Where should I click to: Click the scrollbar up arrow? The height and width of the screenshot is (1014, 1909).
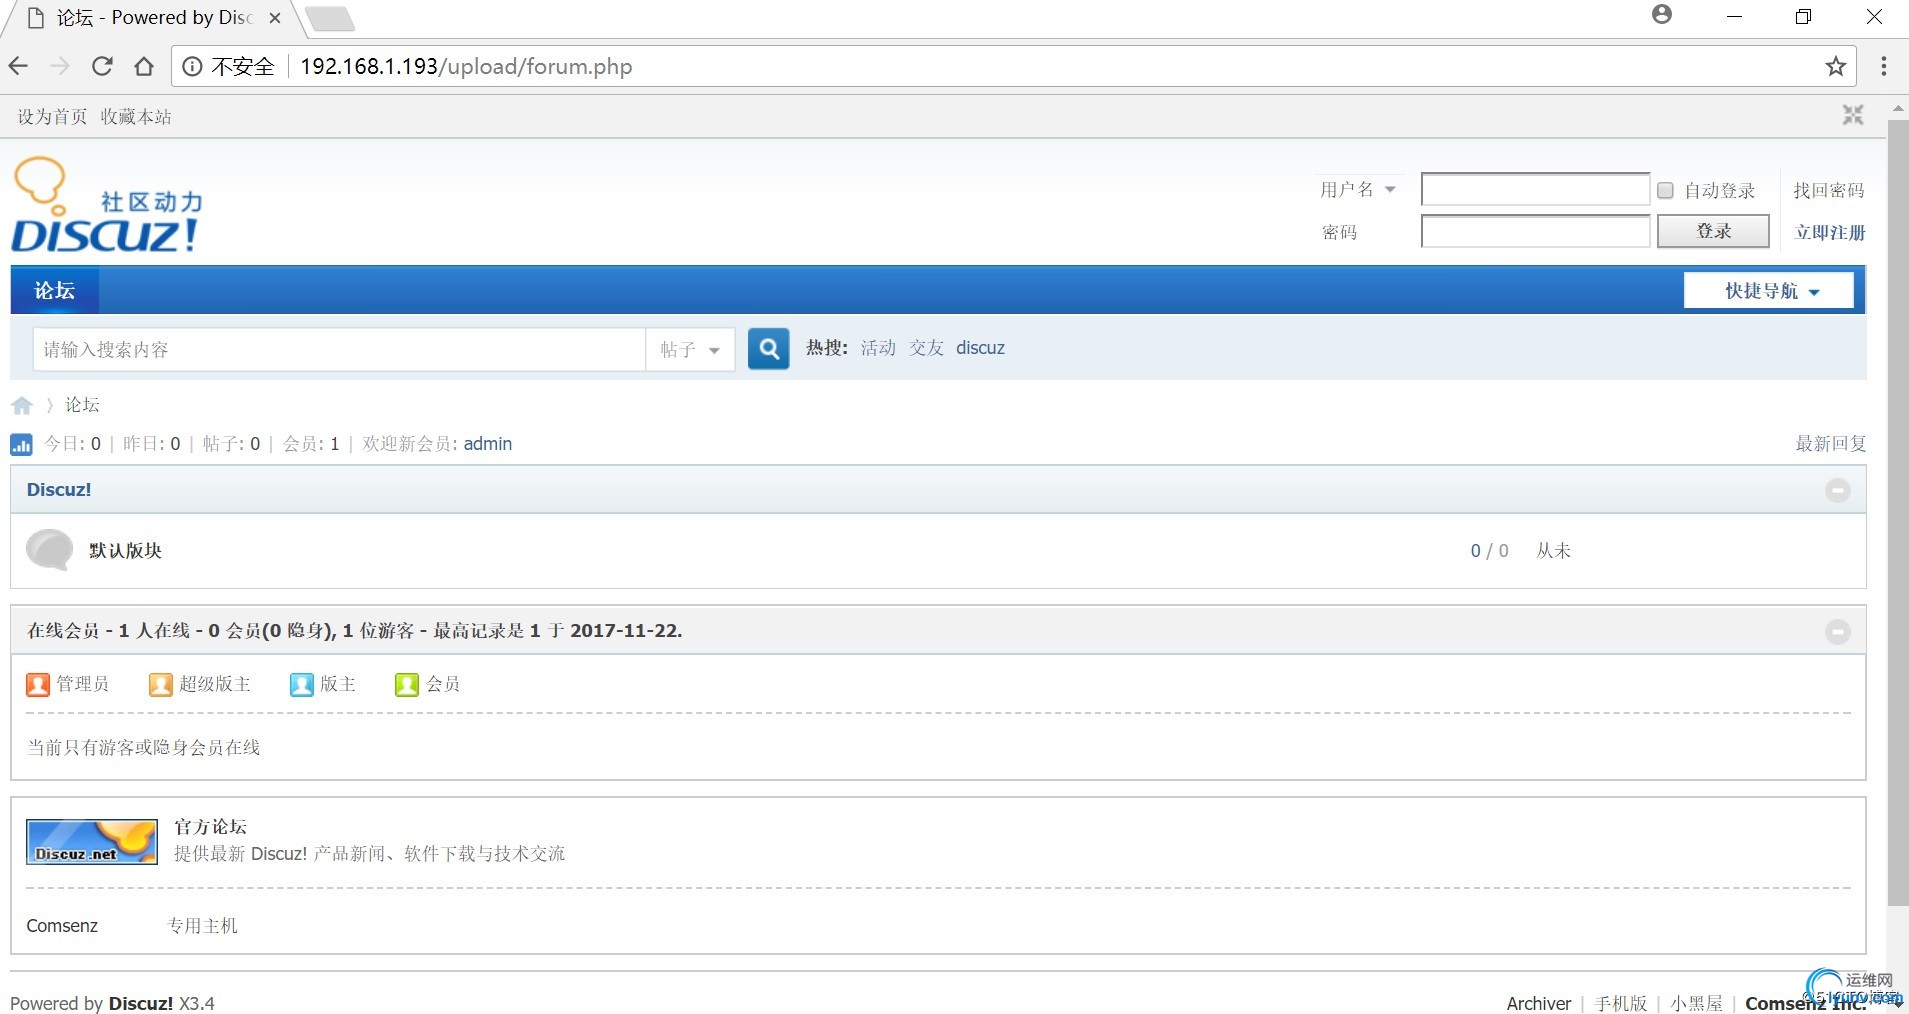[1897, 108]
